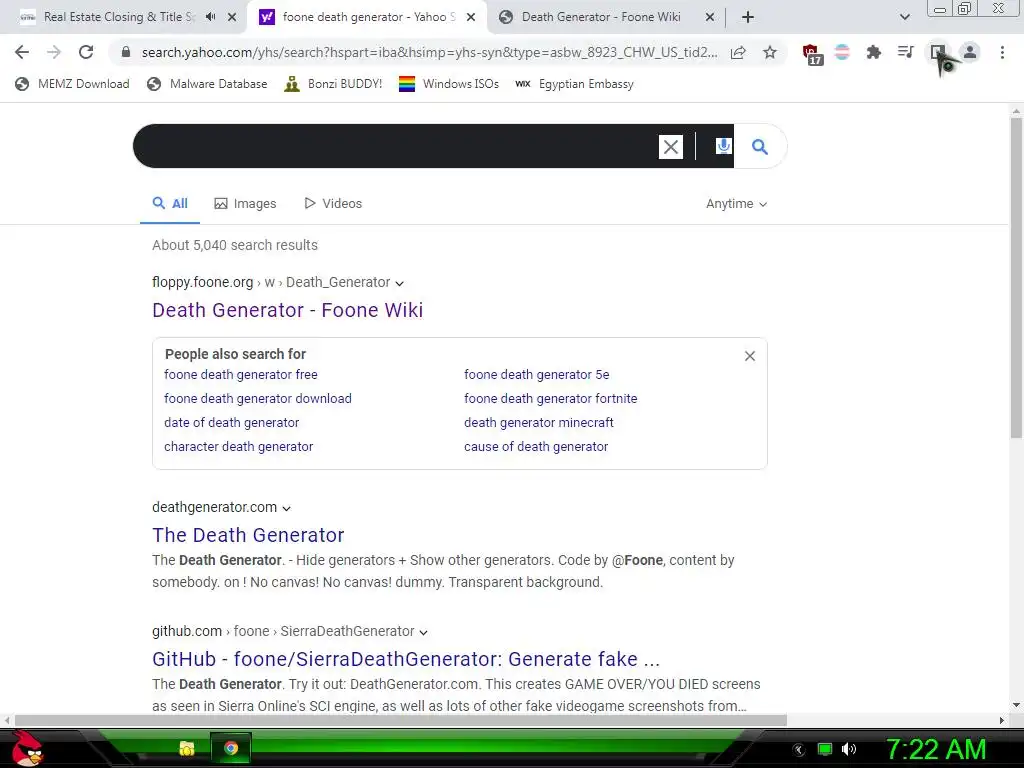The width and height of the screenshot is (1024, 768).
Task: Start voice search with microphone icon
Action: (x=723, y=146)
